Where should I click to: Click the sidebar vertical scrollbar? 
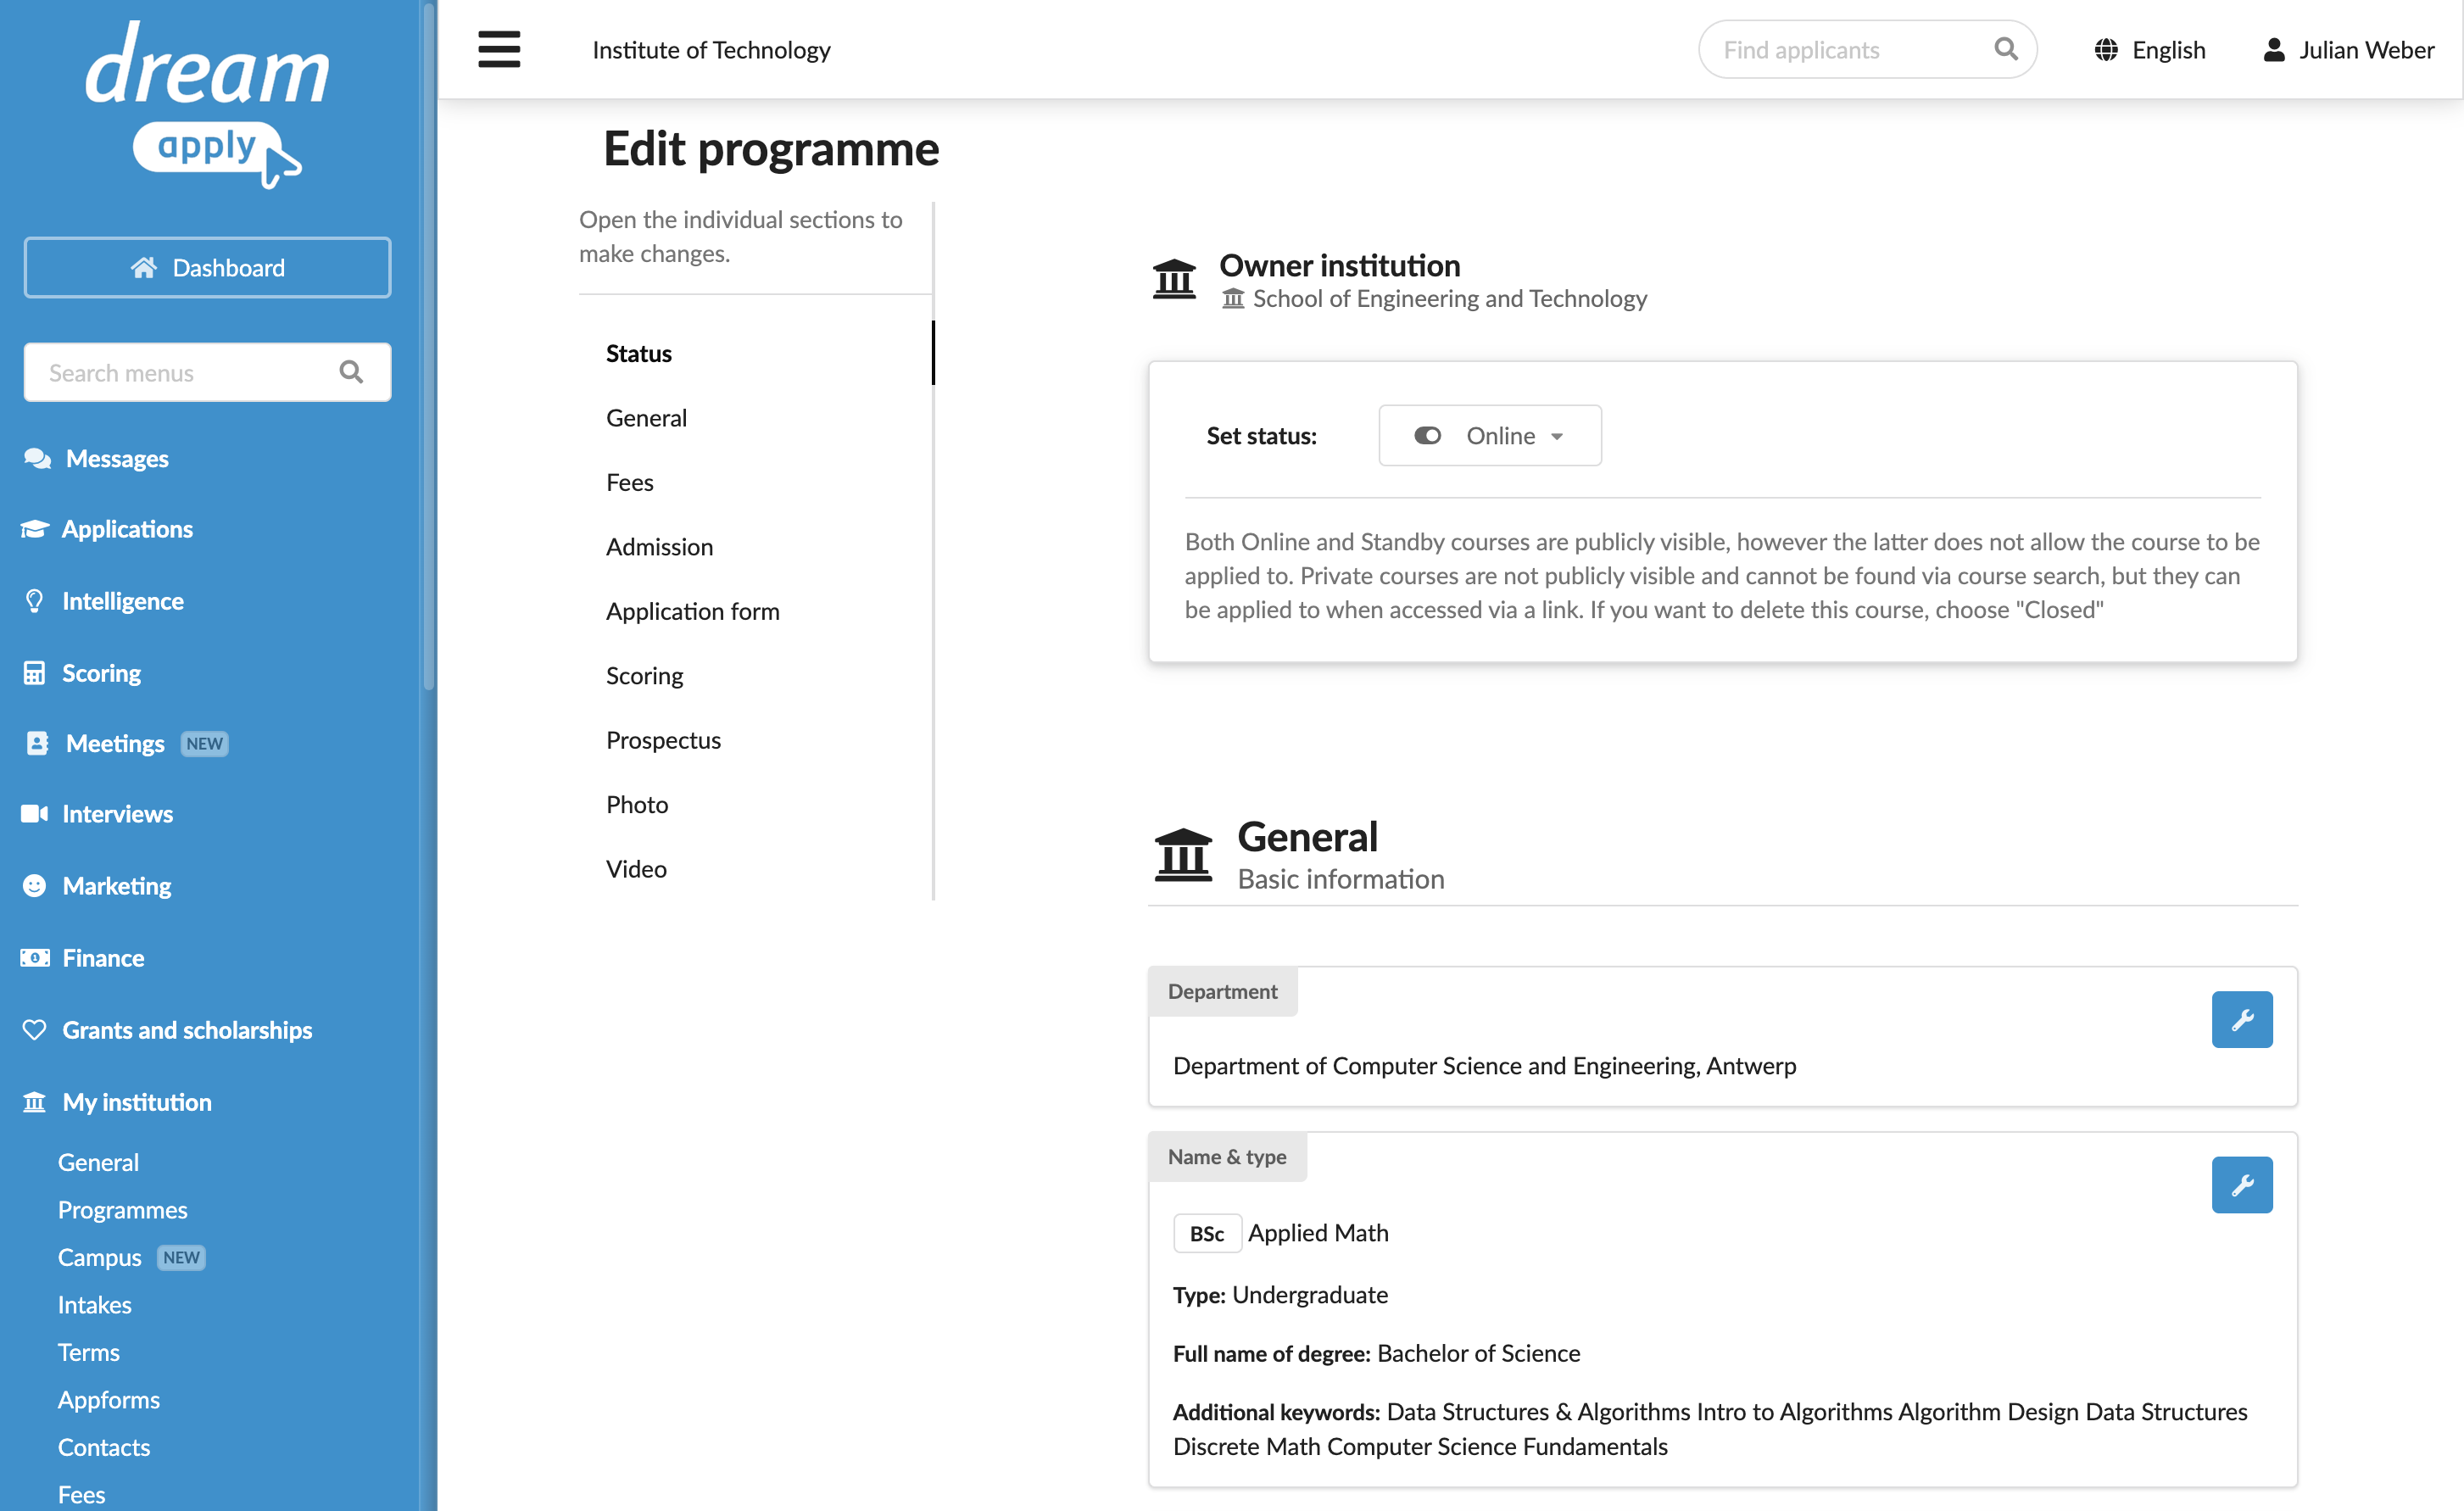coord(429,346)
